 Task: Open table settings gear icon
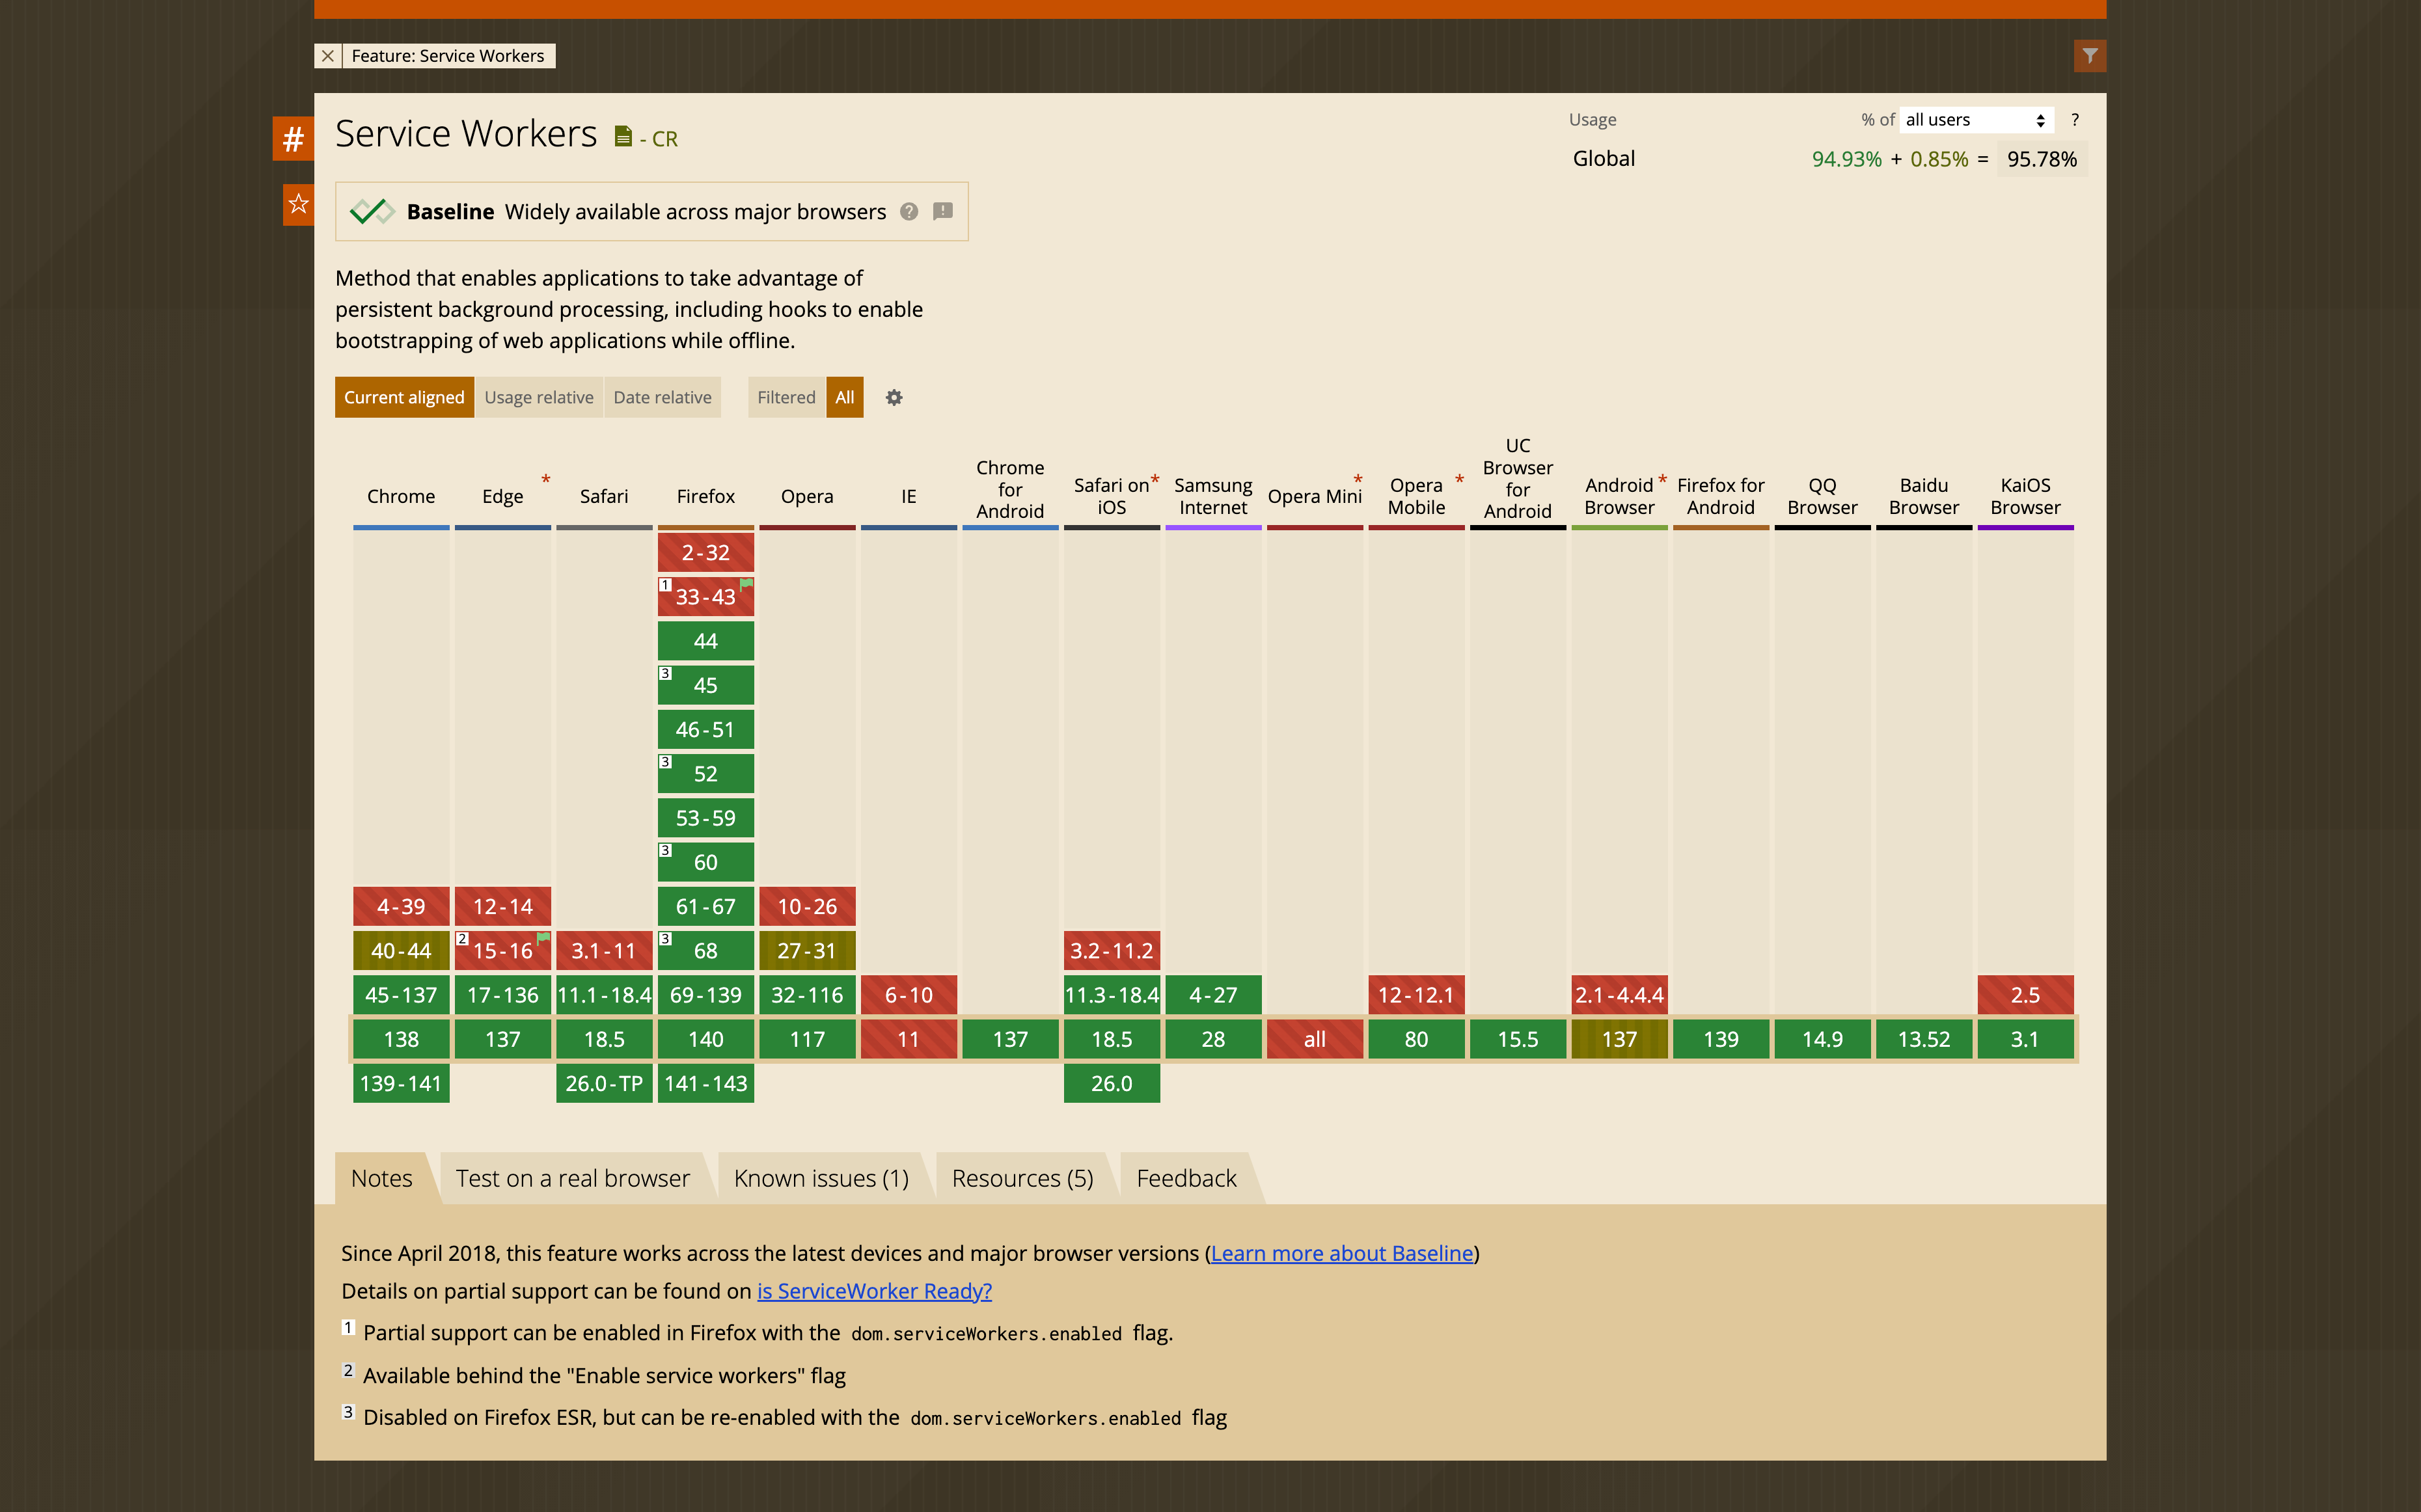[x=894, y=397]
